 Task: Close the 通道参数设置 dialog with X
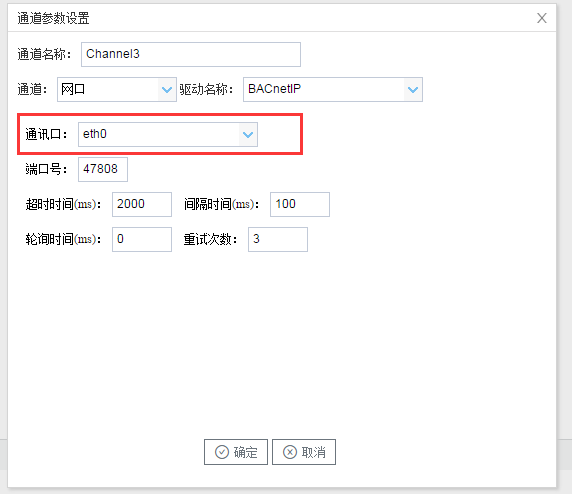pos(542,18)
